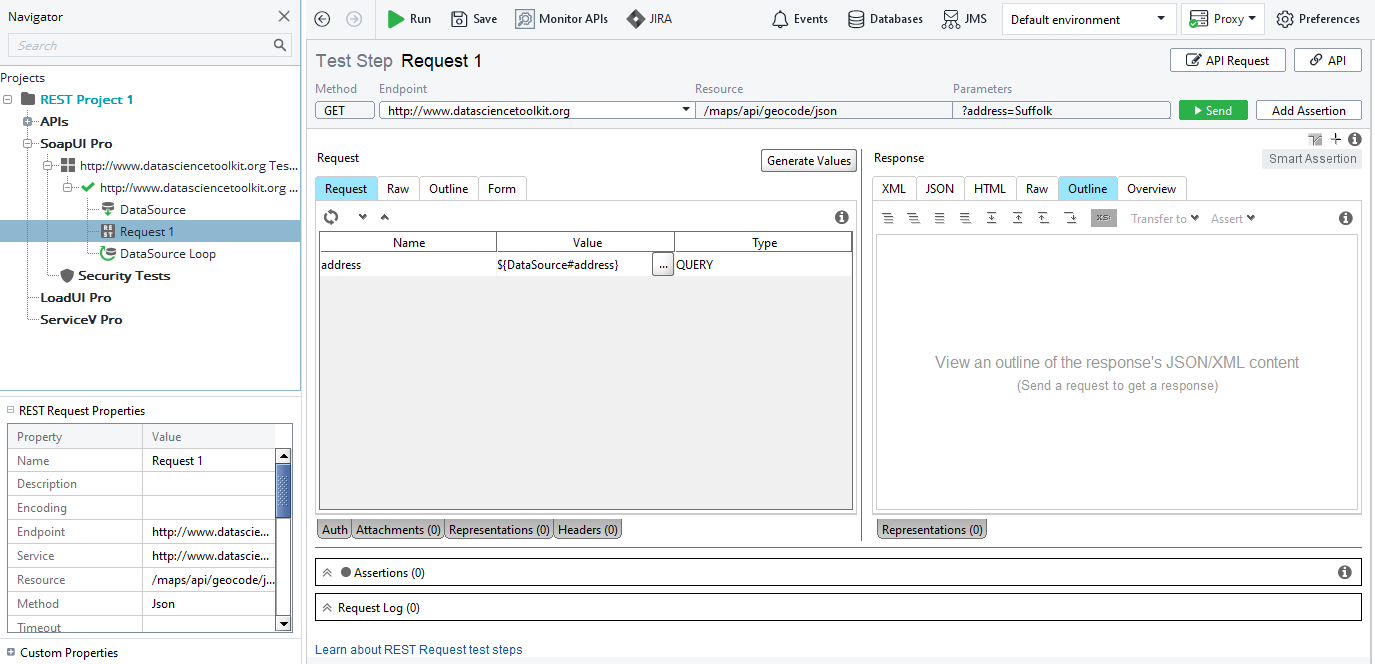The width and height of the screenshot is (1375, 664).
Task: Open Monitor APIs from the toolbar
Action: tap(562, 19)
